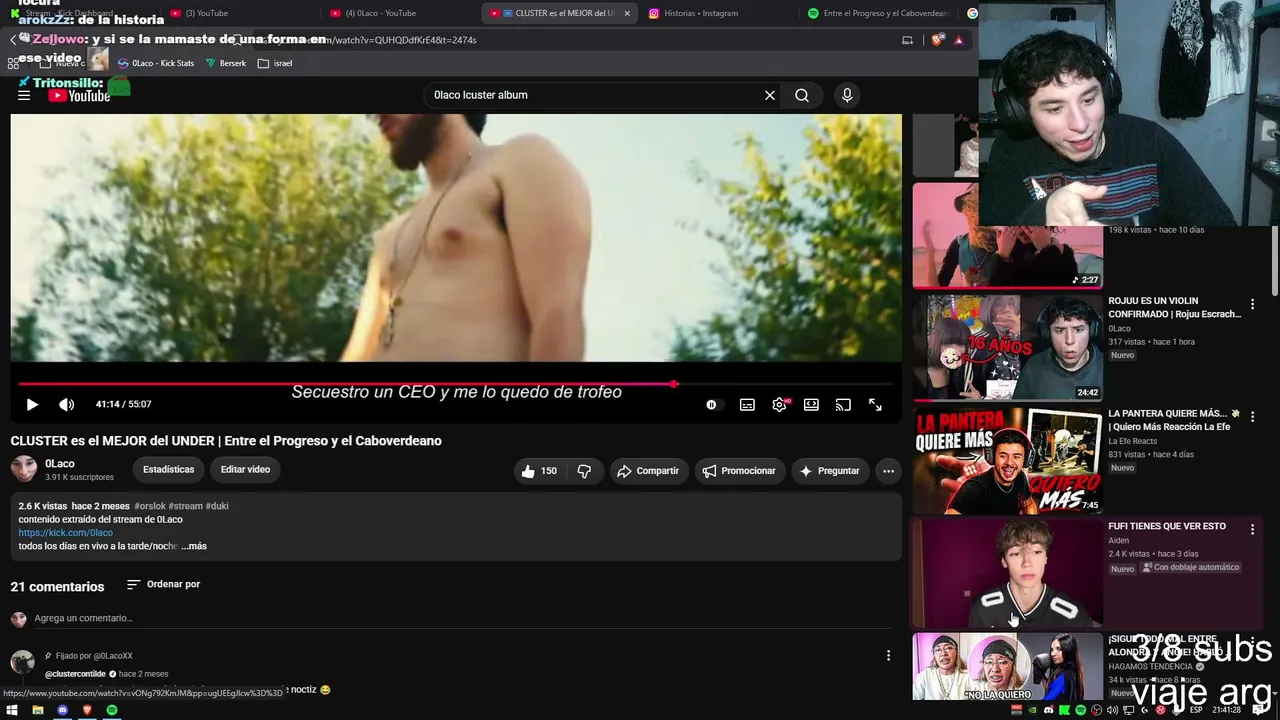Go to the YouTube home logo

(x=79, y=96)
